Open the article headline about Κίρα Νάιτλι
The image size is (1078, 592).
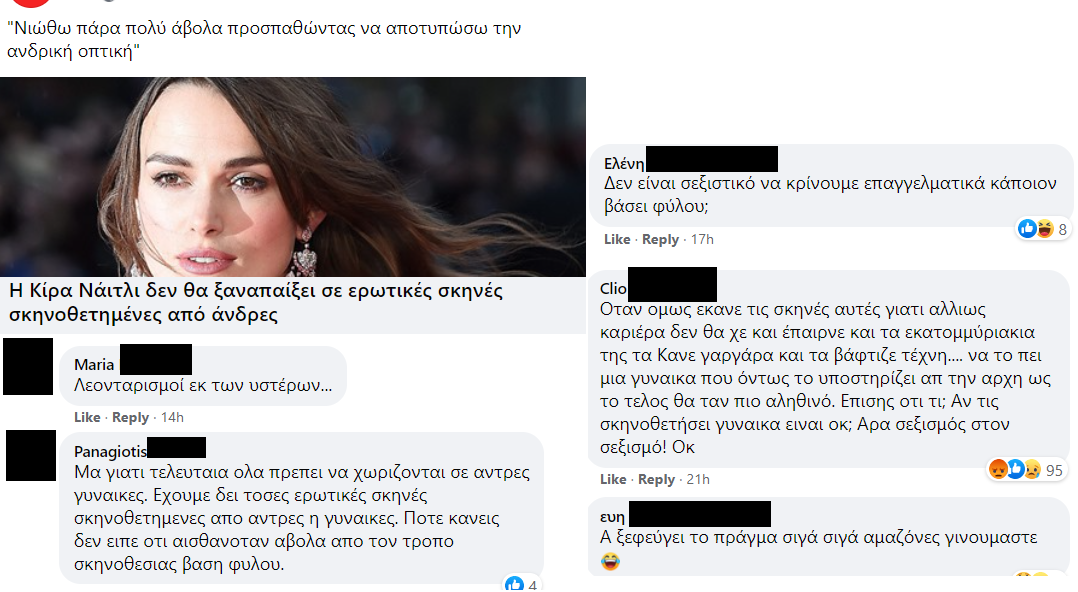[x=256, y=303]
